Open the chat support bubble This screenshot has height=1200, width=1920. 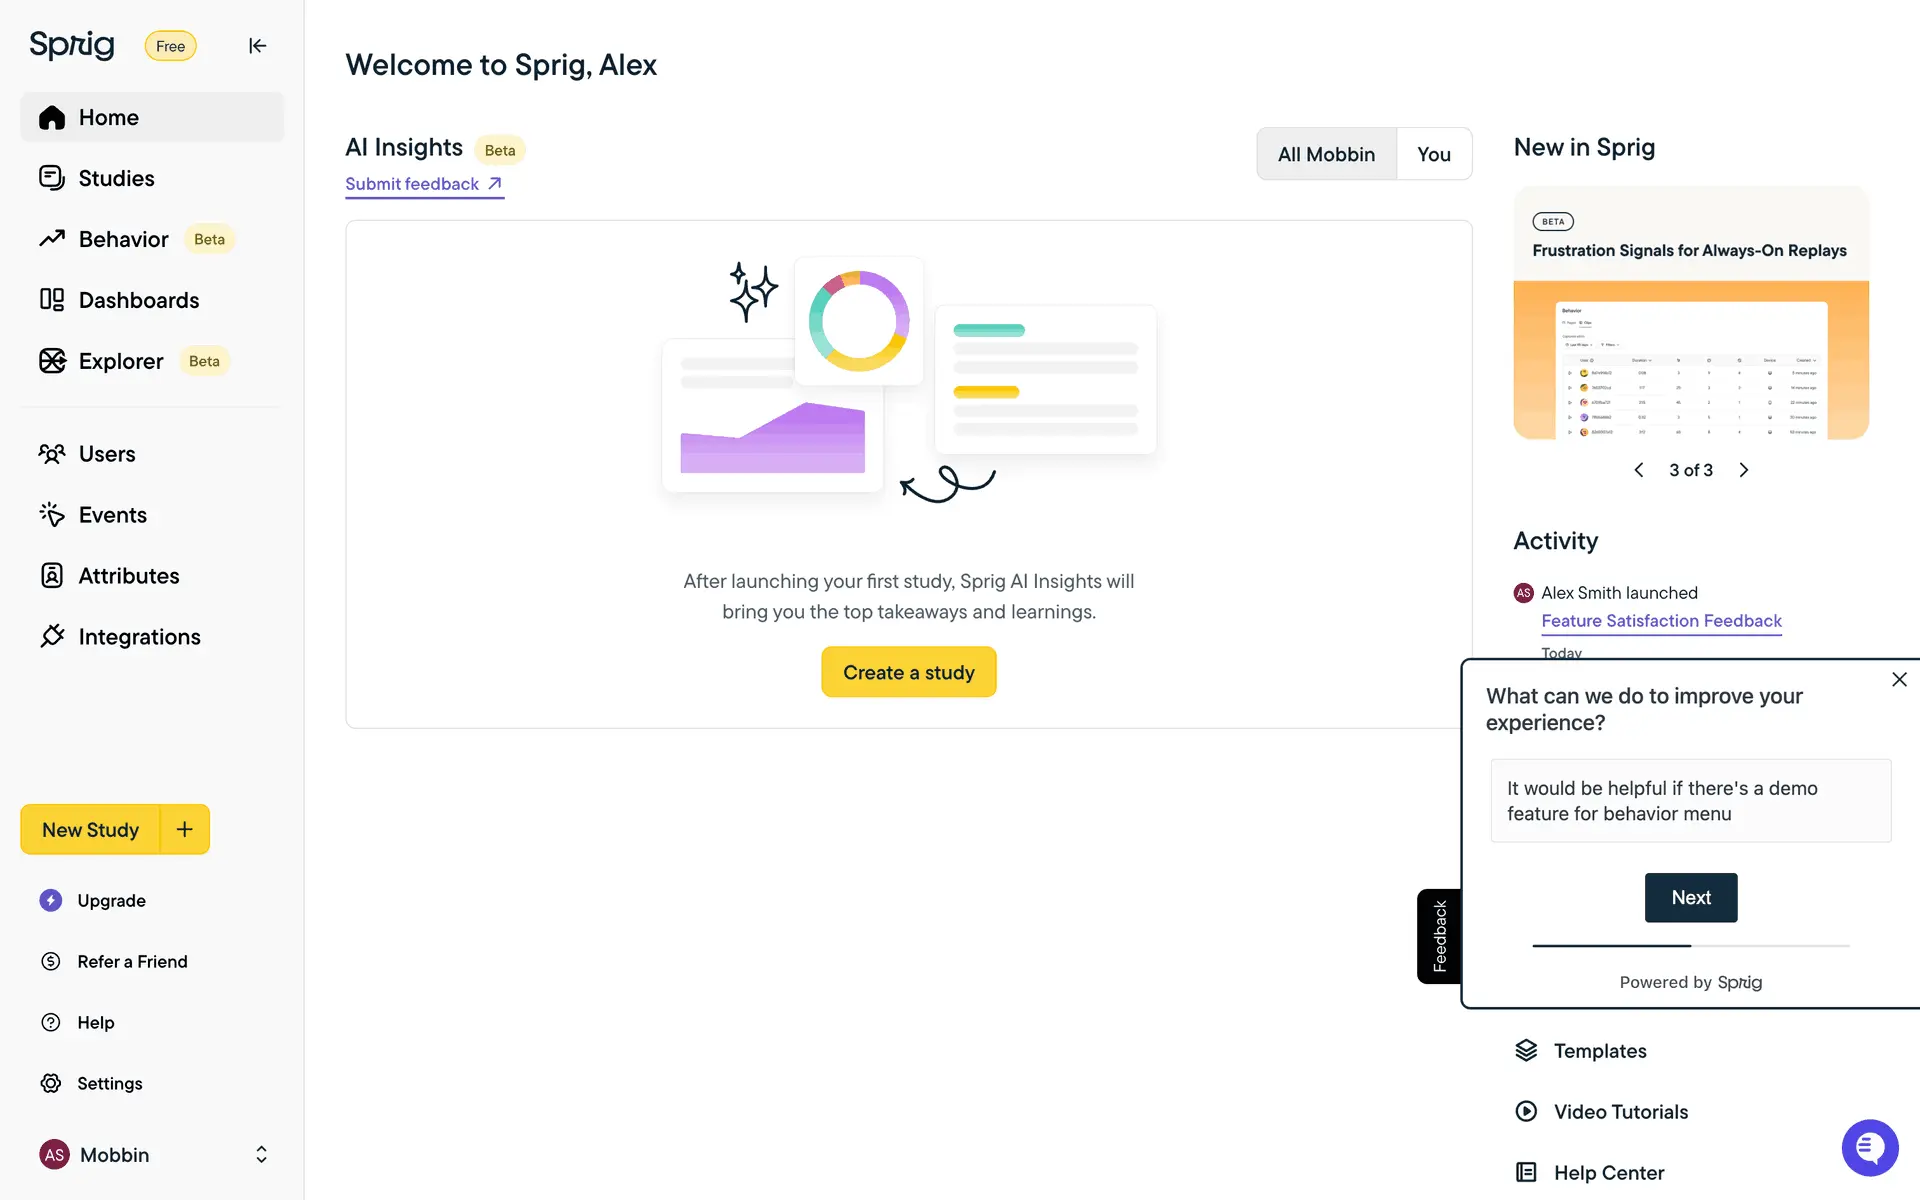coord(1869,1148)
